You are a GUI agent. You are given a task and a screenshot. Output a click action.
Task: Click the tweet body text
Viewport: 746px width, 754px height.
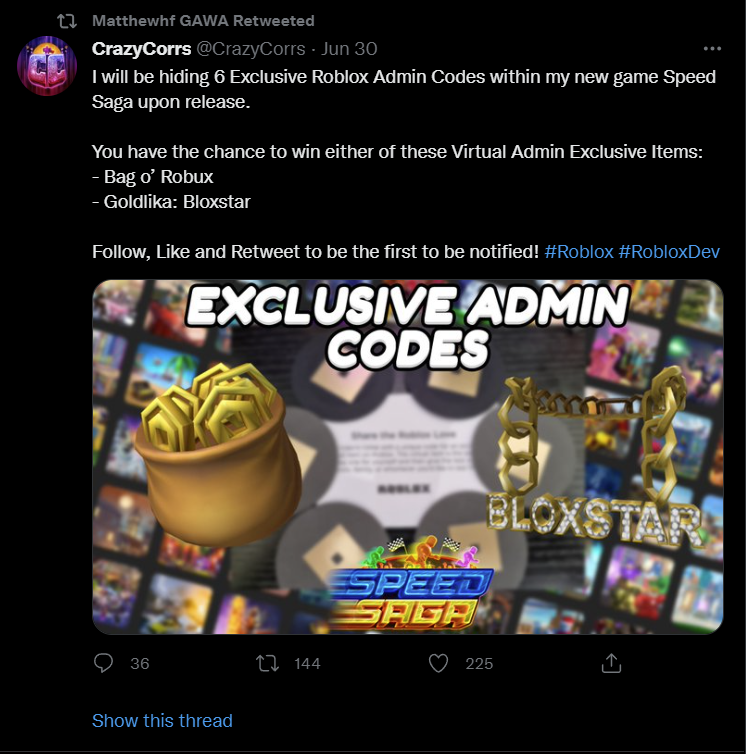[406, 164]
